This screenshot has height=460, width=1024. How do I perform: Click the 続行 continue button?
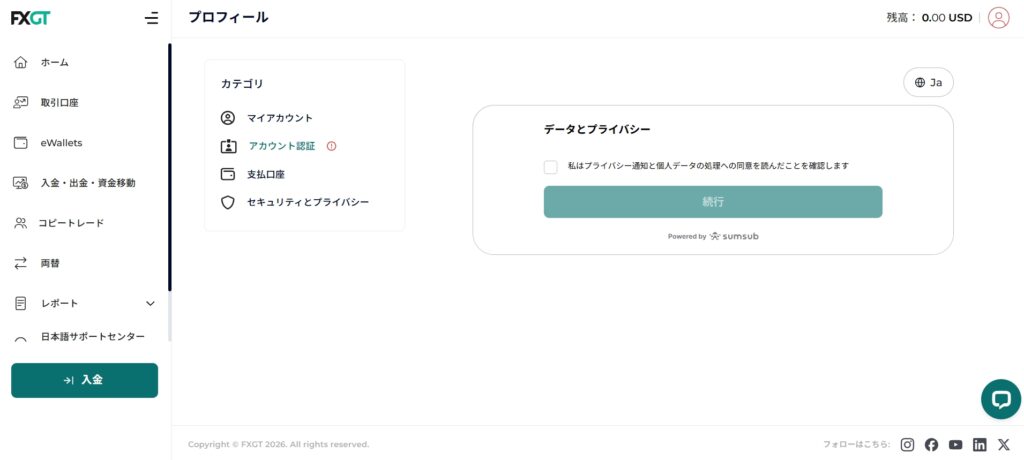pyautogui.click(x=713, y=202)
